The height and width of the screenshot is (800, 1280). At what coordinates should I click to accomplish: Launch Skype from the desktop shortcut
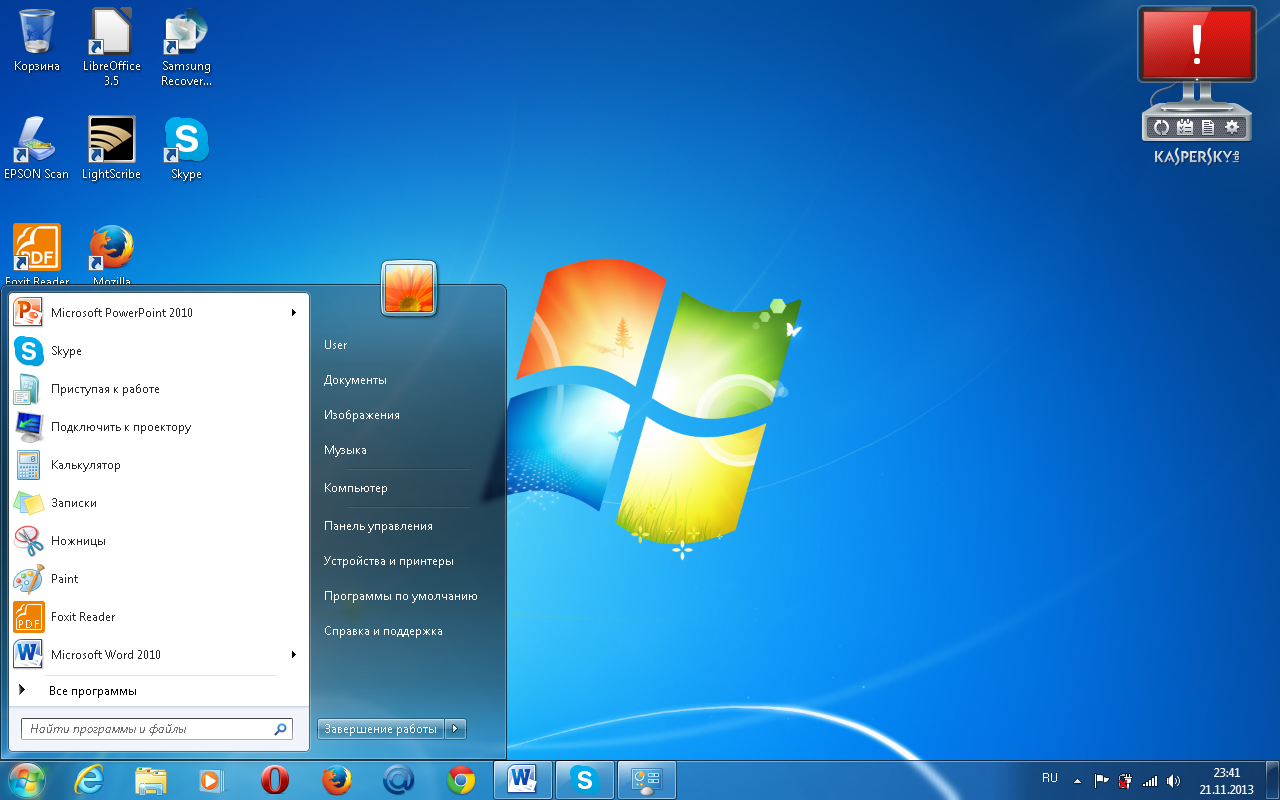186,148
